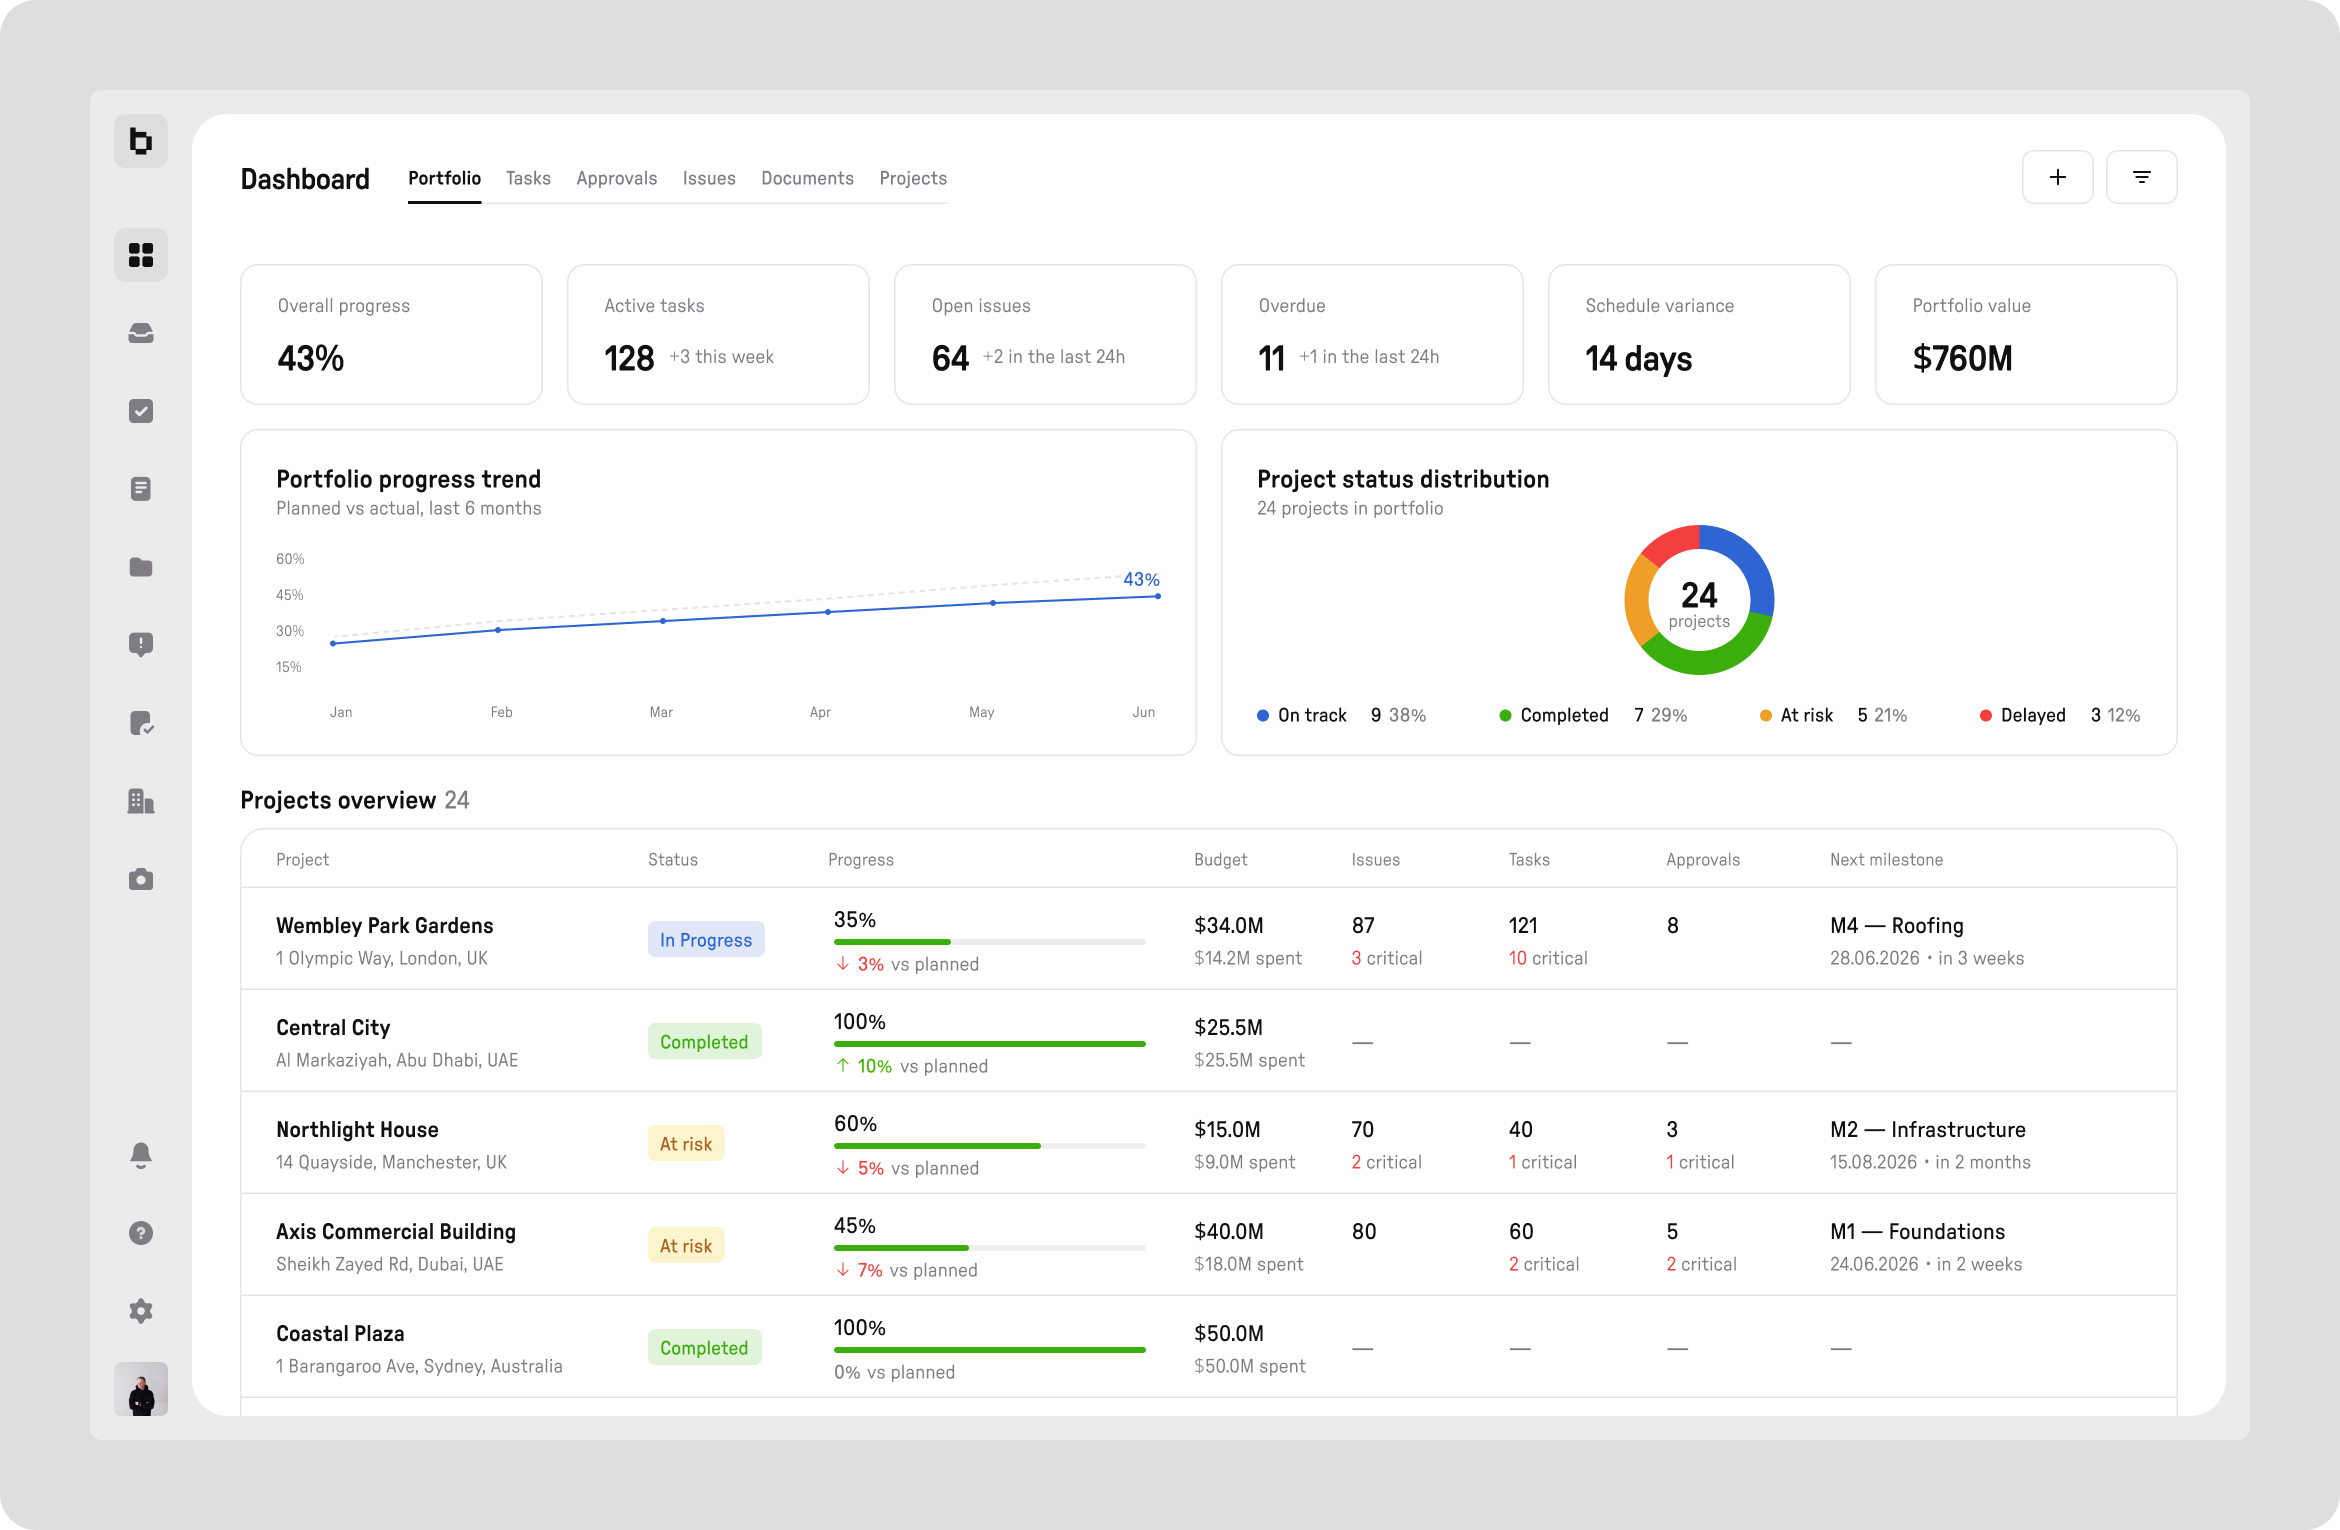Image resolution: width=2340 pixels, height=1530 pixels.
Task: Switch to the Approvals tab
Action: pyautogui.click(x=617, y=178)
